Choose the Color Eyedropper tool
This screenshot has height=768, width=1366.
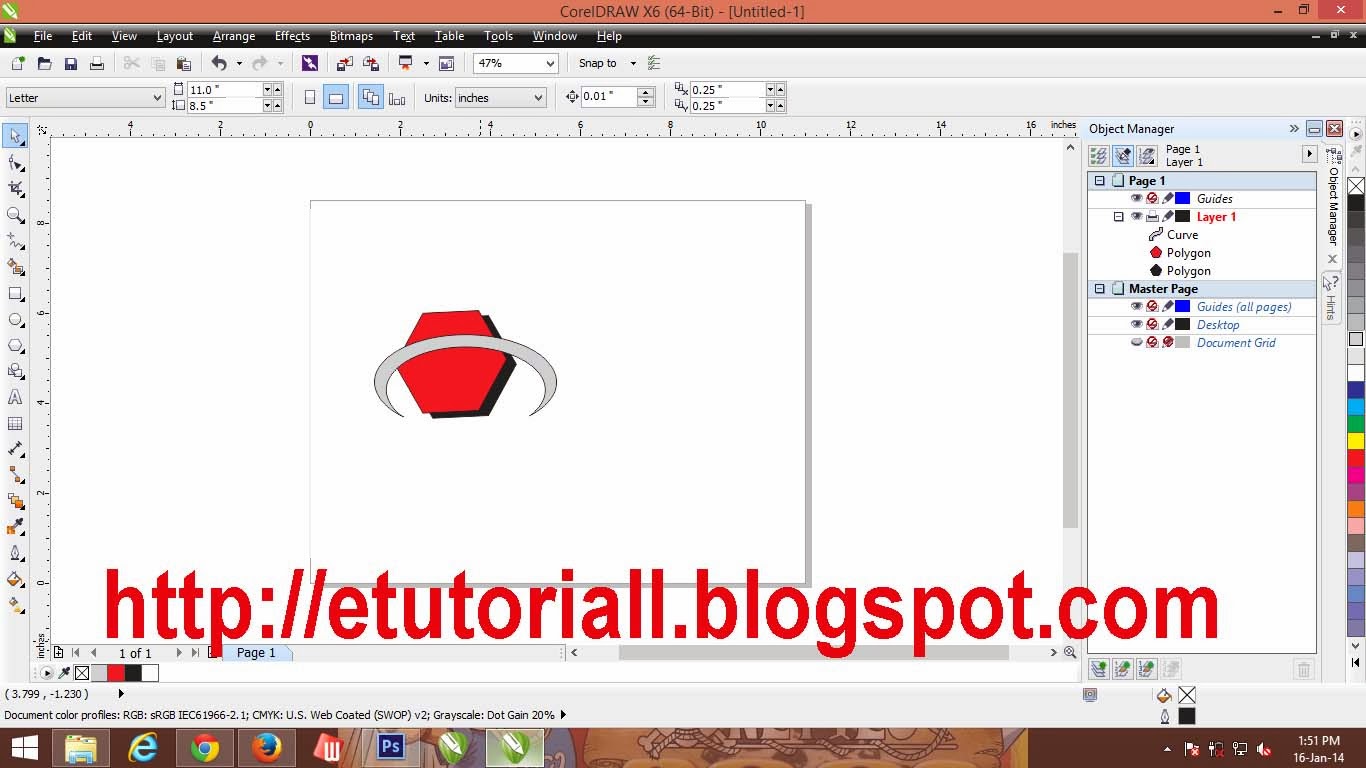(x=15, y=527)
